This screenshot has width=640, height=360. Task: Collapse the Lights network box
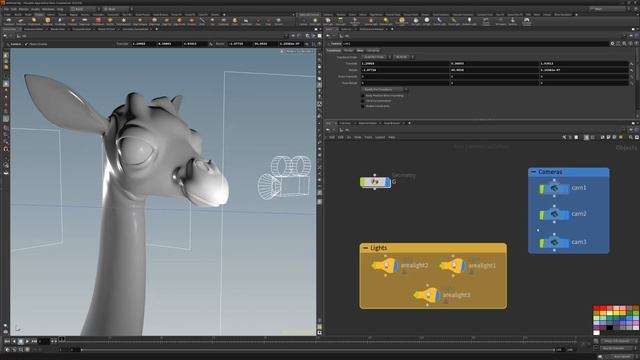tap(365, 248)
